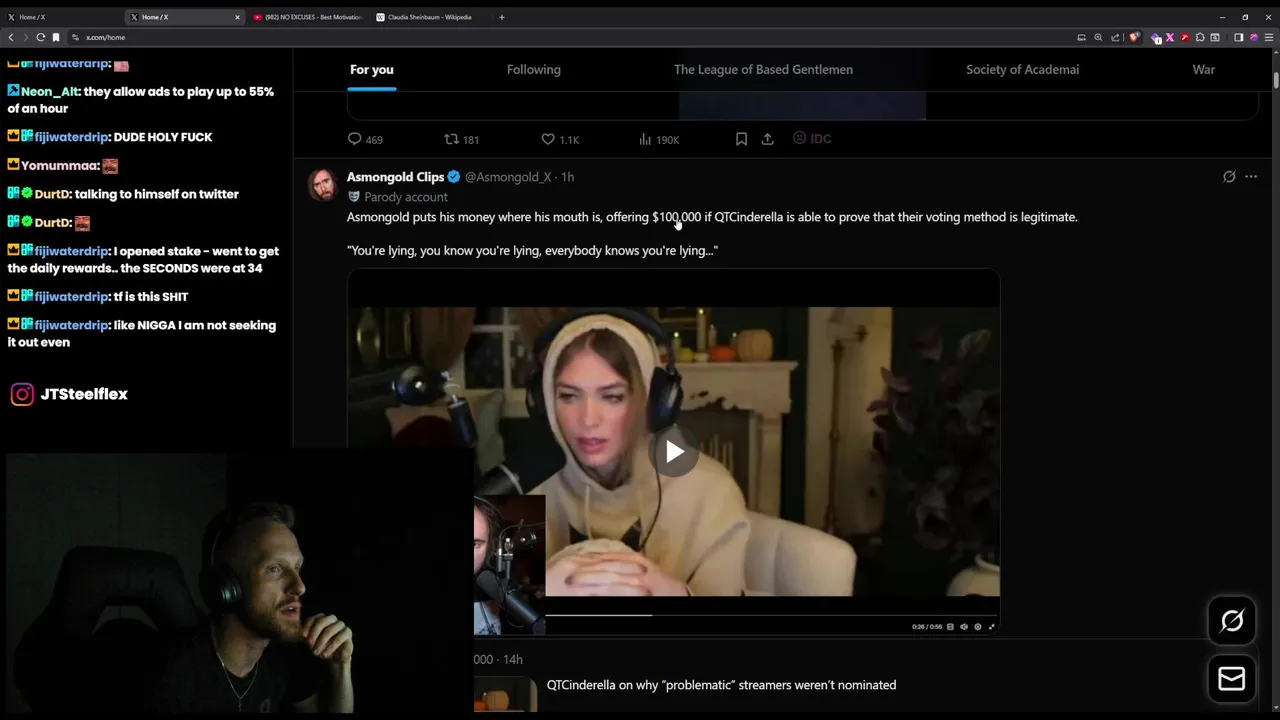
Task: Open the pink X extension icon
Action: click(x=1170, y=37)
